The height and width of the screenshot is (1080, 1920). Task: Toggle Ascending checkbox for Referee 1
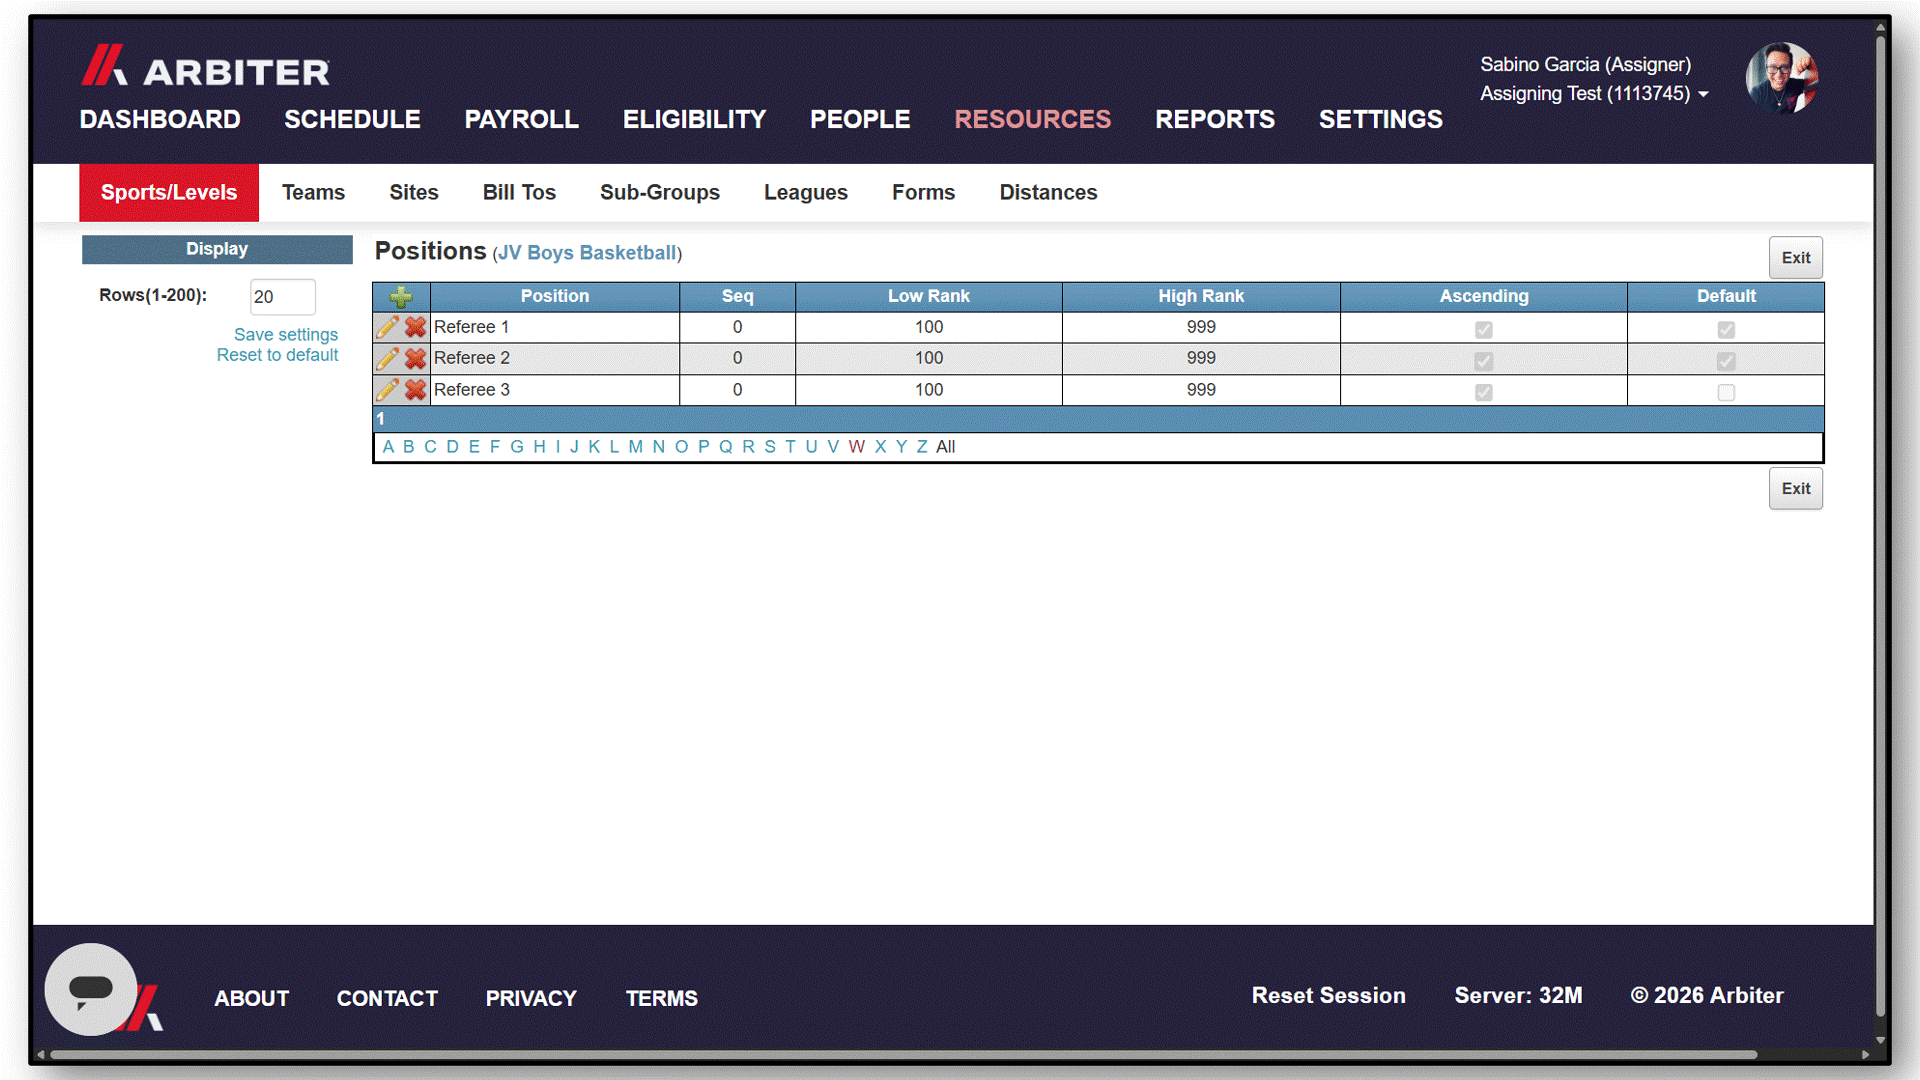(1484, 329)
